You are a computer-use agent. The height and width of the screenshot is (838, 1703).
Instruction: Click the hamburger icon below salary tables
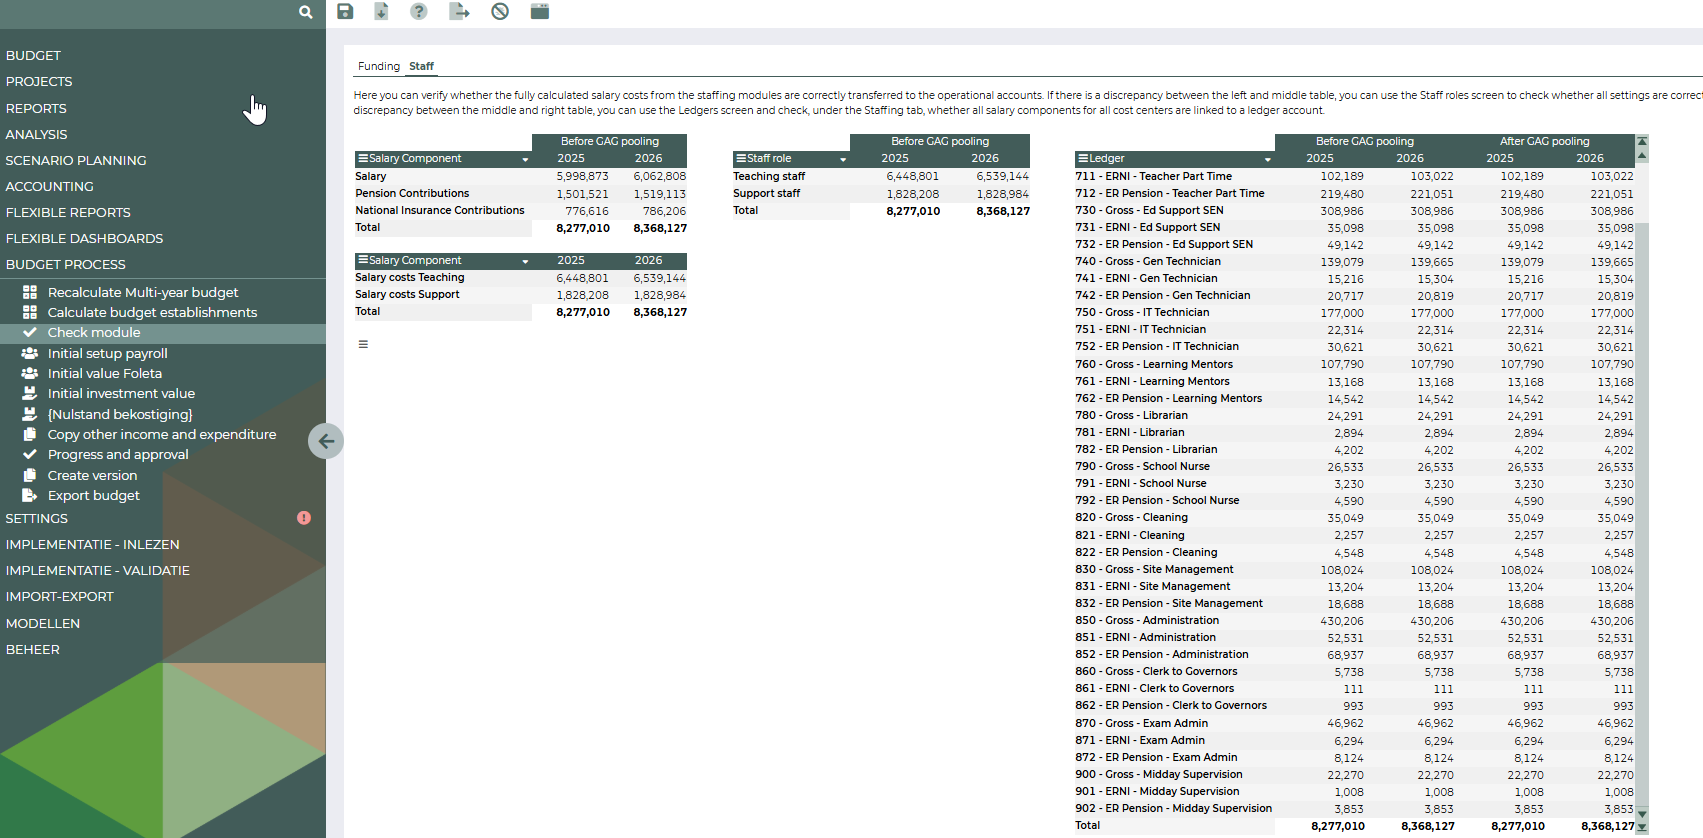[x=363, y=344]
